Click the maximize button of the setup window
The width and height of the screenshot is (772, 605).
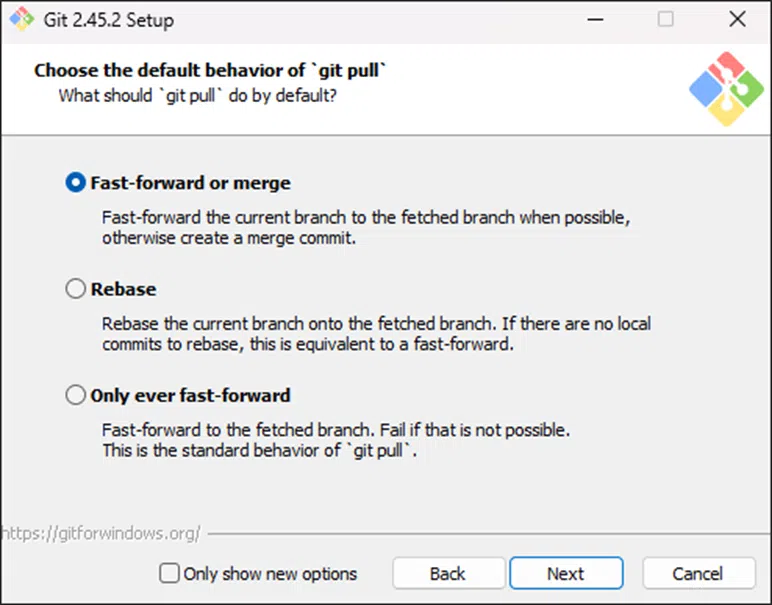[665, 19]
